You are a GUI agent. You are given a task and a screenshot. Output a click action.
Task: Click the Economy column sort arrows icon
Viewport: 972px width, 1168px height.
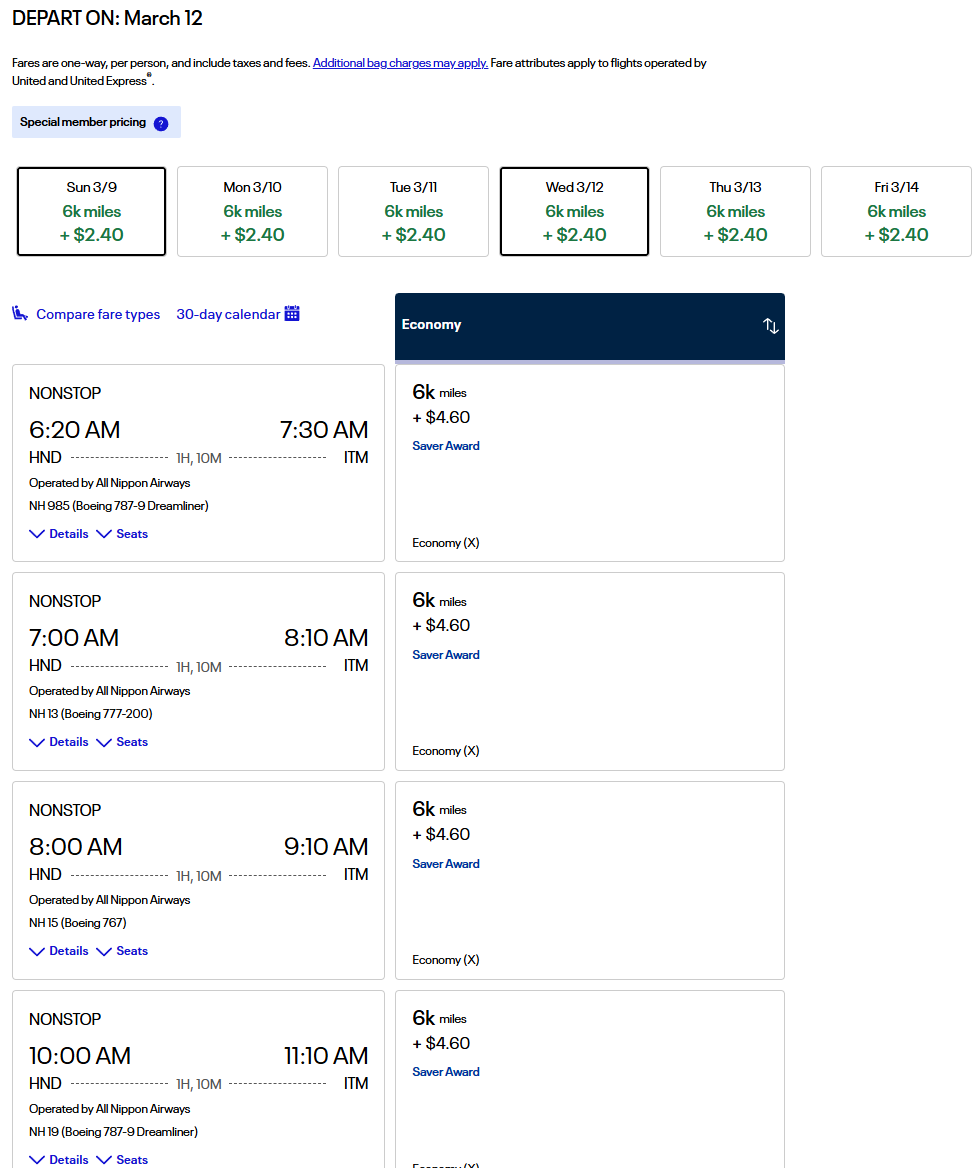pyautogui.click(x=770, y=326)
